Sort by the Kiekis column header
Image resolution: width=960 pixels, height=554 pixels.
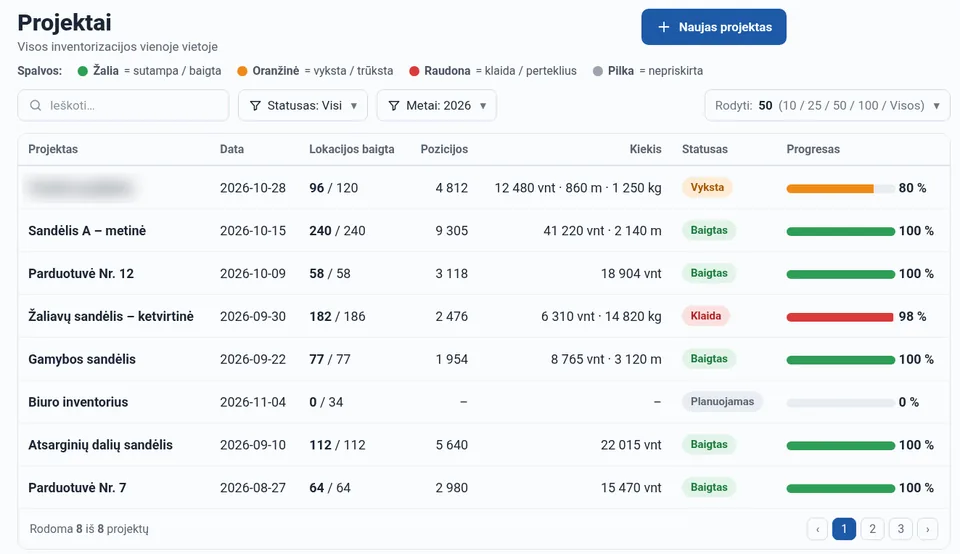click(645, 149)
